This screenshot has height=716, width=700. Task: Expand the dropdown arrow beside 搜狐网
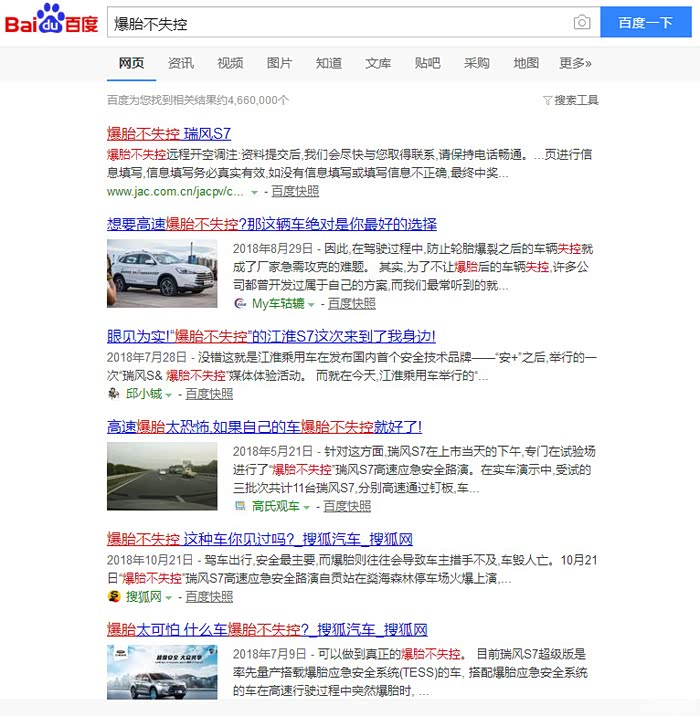(169, 598)
